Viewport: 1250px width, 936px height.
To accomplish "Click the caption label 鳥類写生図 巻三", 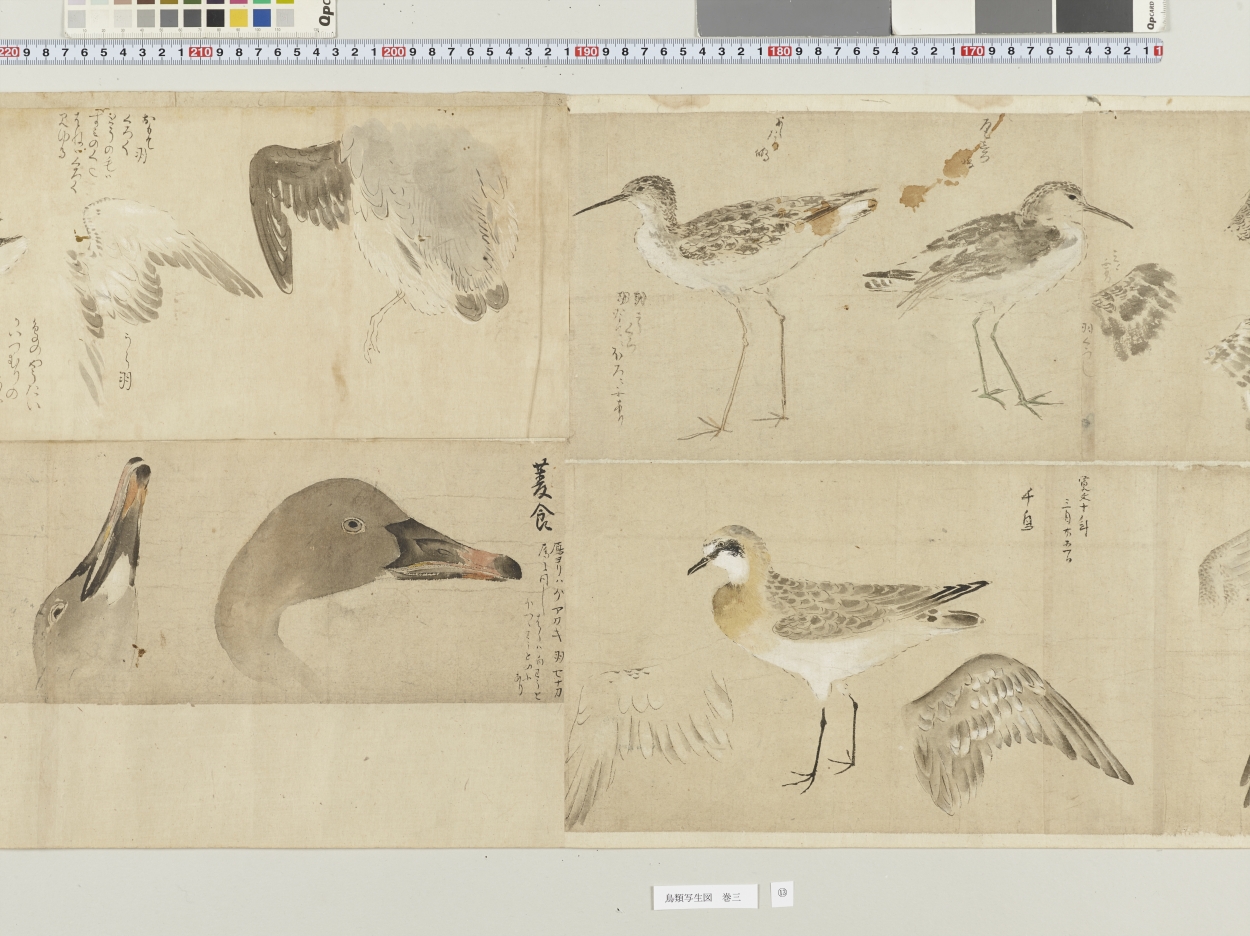I will [x=705, y=897].
